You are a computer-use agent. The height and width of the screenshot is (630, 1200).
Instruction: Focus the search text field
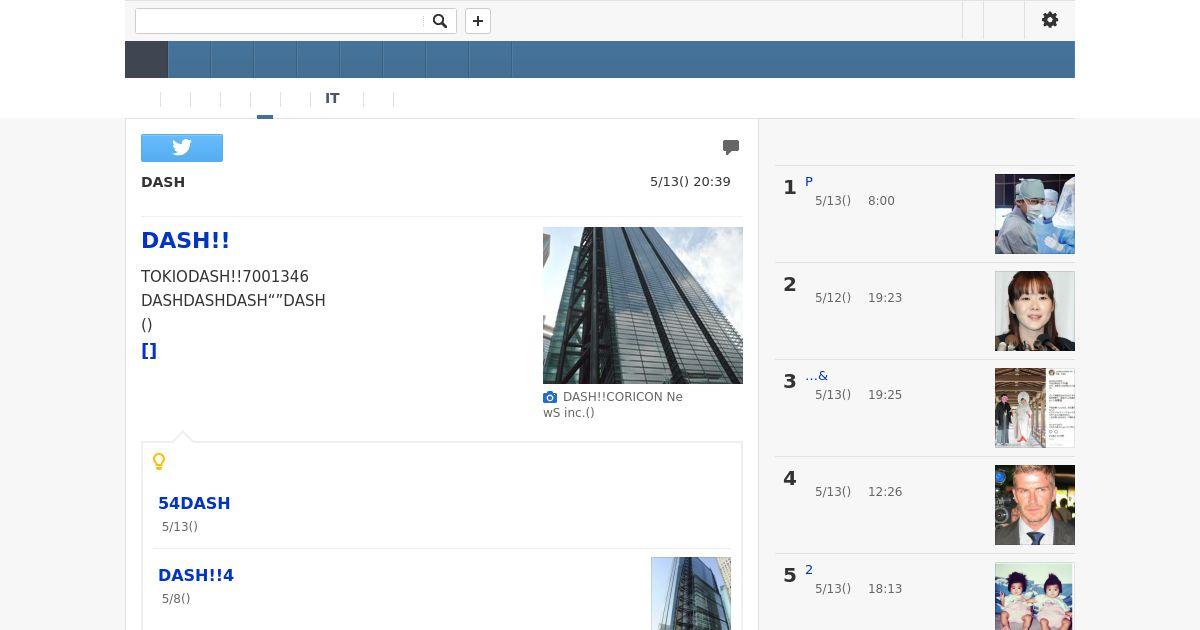(x=280, y=21)
